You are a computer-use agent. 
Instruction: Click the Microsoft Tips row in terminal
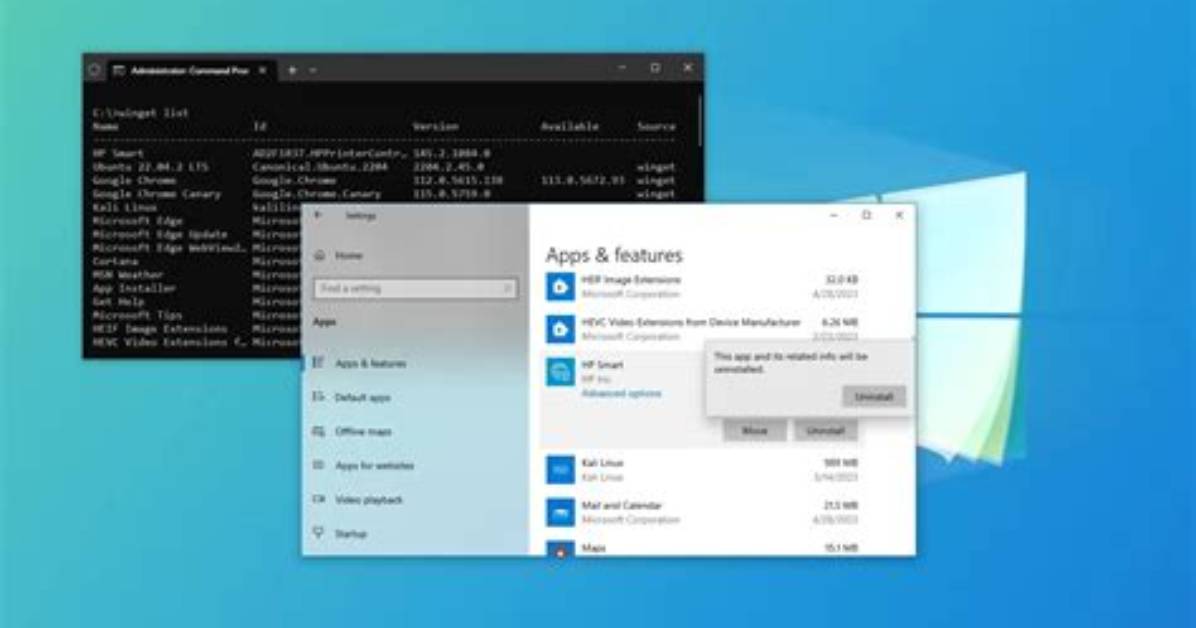tap(198, 315)
